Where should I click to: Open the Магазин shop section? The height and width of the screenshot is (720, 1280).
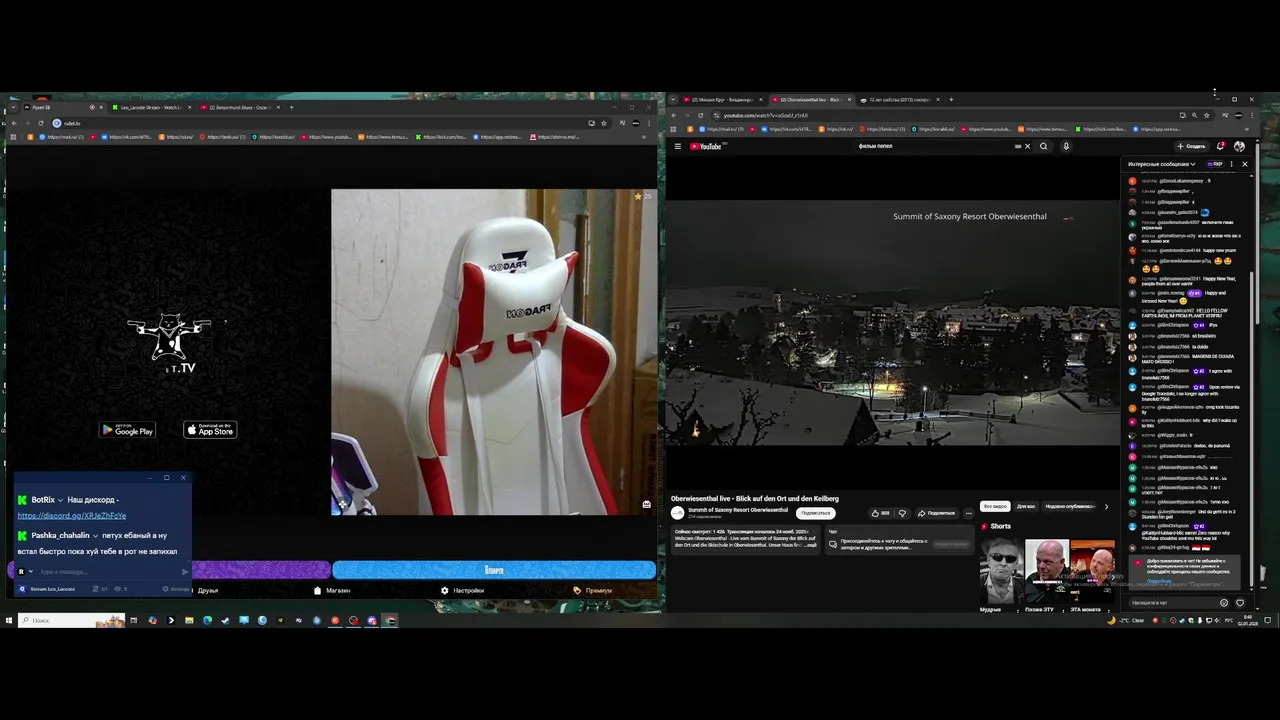[332, 591]
